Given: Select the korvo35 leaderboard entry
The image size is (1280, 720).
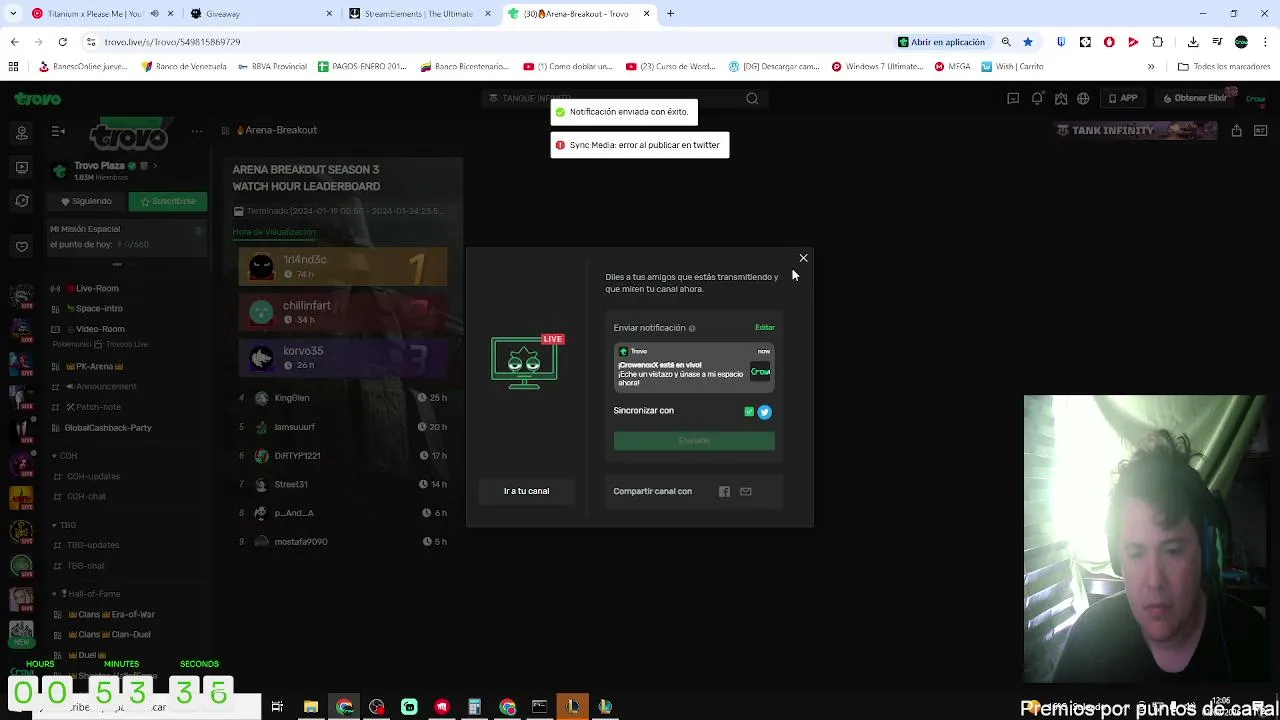Looking at the screenshot, I should 343,357.
